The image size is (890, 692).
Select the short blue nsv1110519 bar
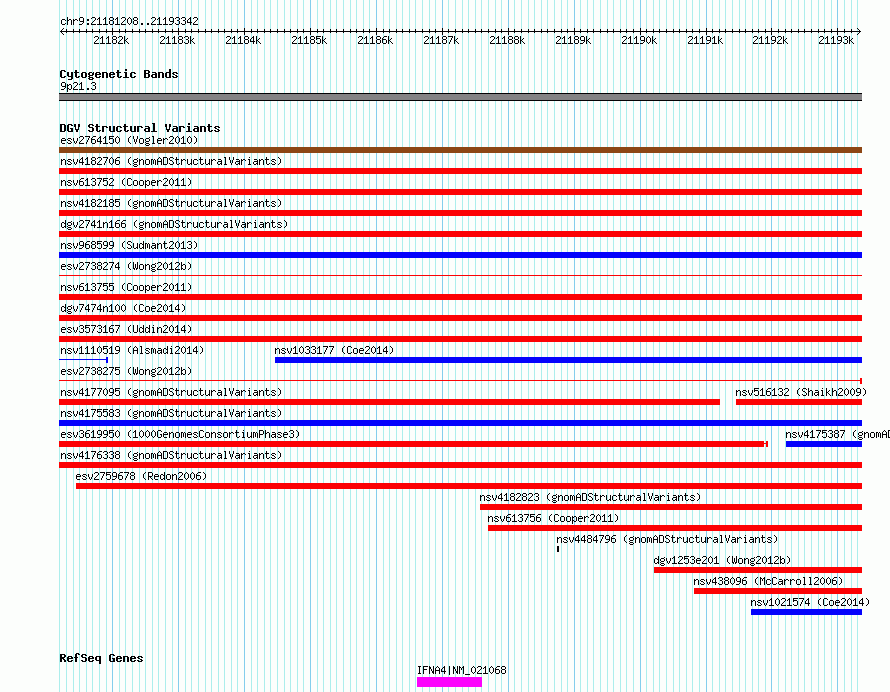[x=83, y=360]
